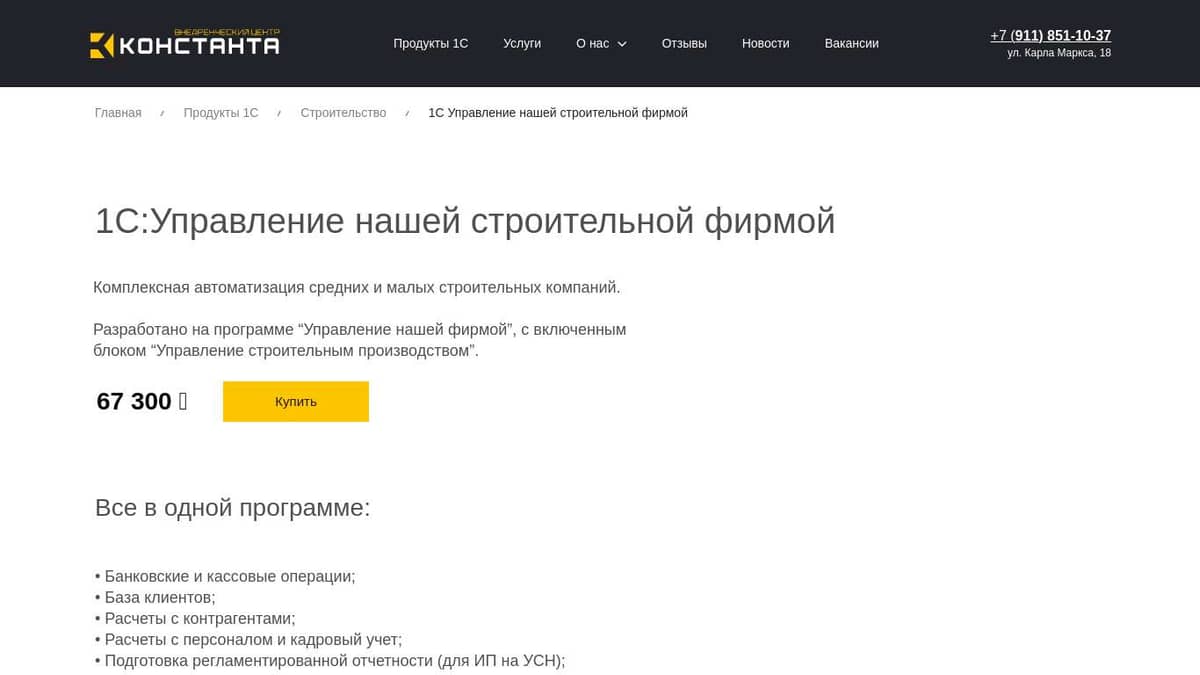Image resolution: width=1200 pixels, height=675 pixels.
Task: Select the price 67 300
Action: [142, 401]
